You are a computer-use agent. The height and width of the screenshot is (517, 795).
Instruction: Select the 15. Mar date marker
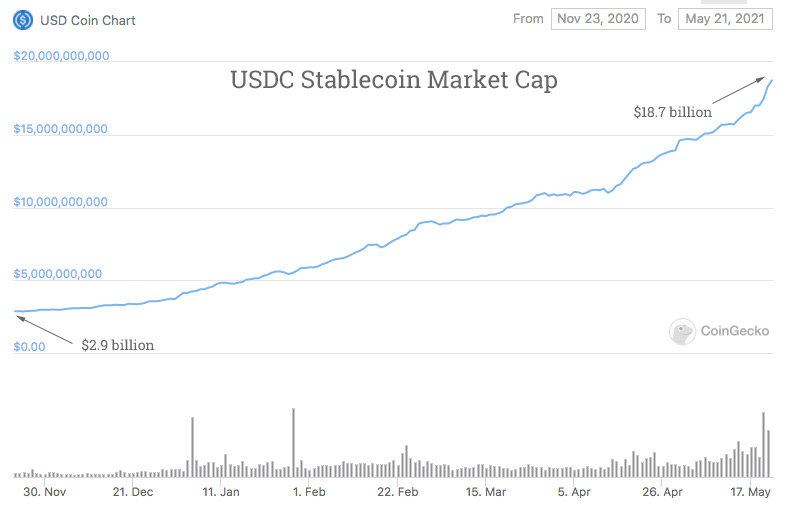pos(485,492)
